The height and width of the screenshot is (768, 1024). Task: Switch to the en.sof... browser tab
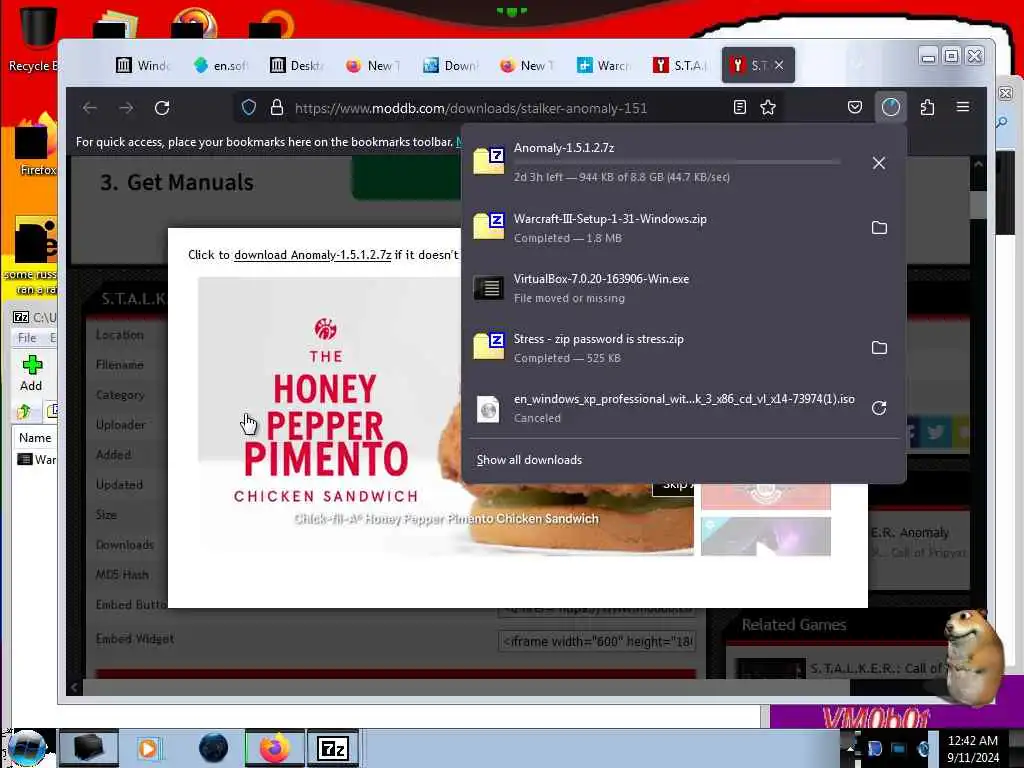[221, 65]
